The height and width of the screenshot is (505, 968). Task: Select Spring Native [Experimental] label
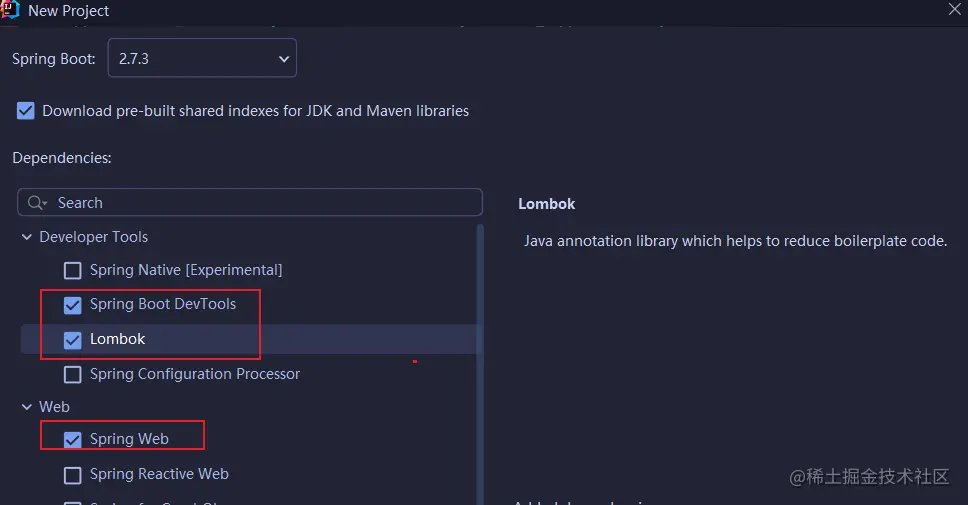(x=186, y=270)
